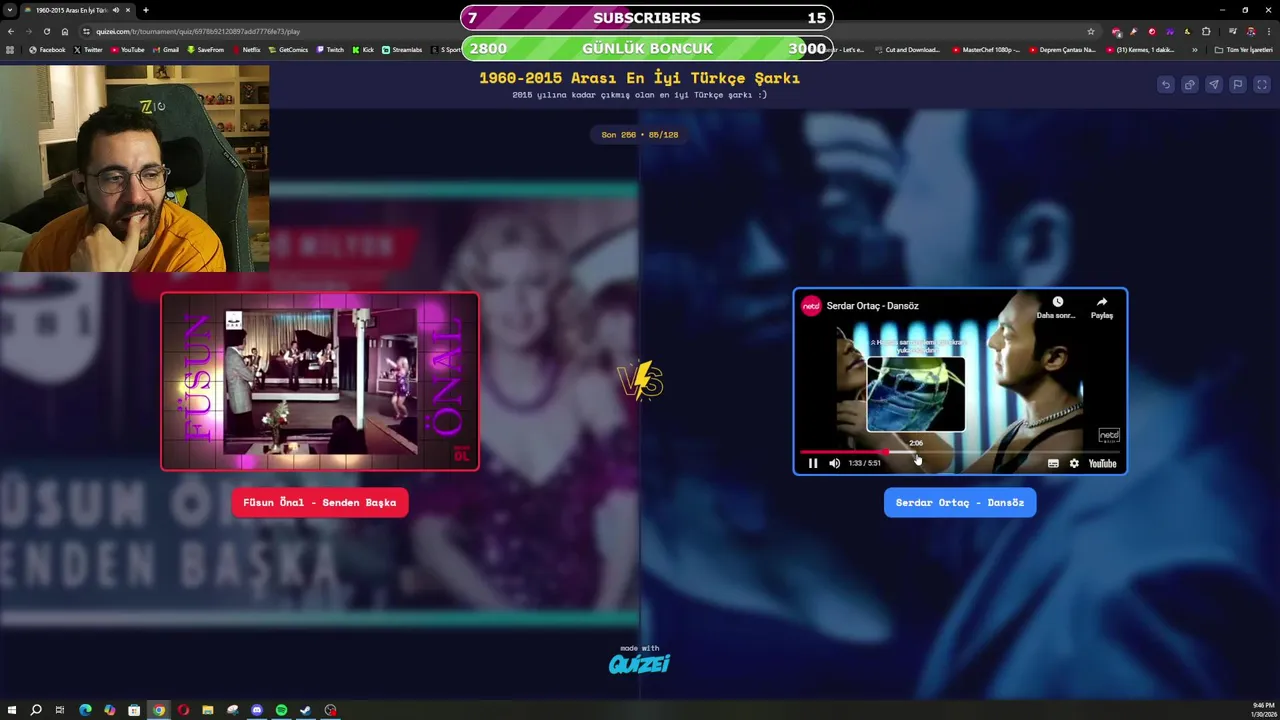Open Discord from the taskbar

257,710
